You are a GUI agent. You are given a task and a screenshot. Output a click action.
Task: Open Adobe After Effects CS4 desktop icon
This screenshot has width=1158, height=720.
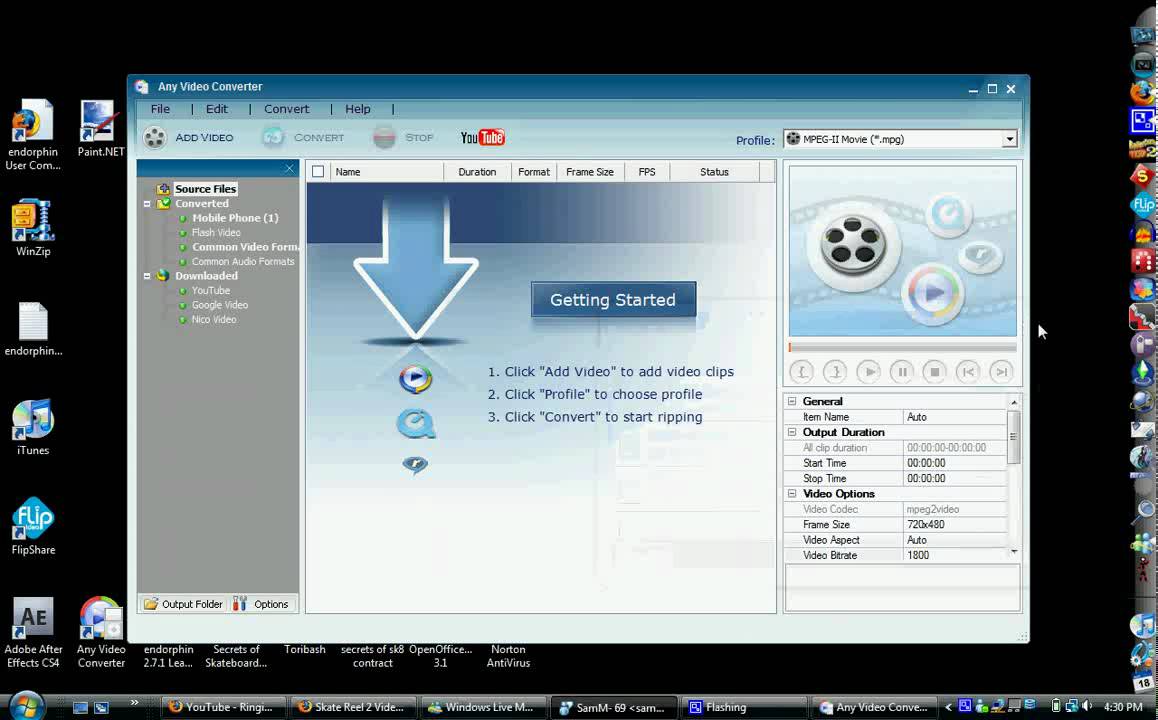(32, 632)
